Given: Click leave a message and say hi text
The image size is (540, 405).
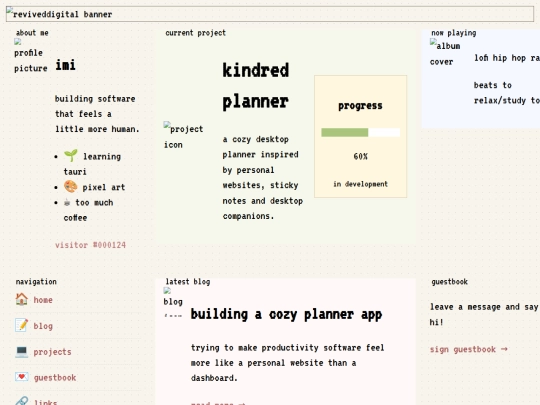Looking at the screenshot, I should click(x=484, y=314).
